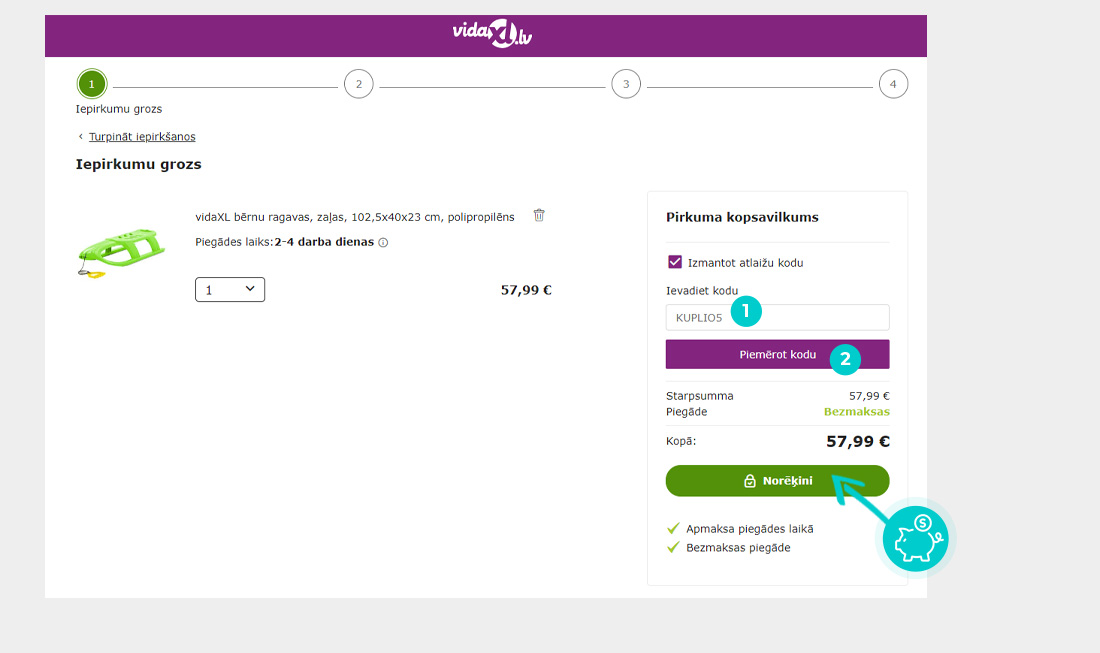This screenshot has width=1100, height=653.
Task: Go to checkout step 3 circle
Action: coord(626,84)
